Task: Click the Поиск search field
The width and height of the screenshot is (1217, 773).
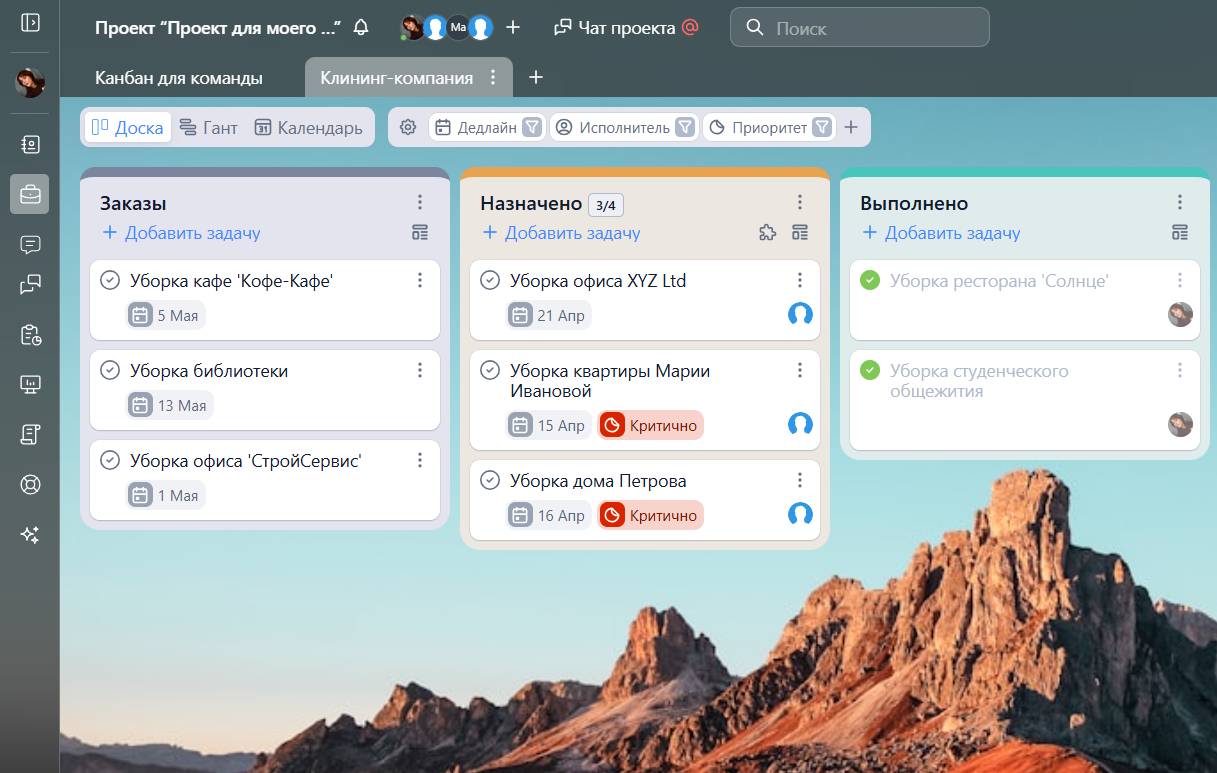Action: click(860, 28)
